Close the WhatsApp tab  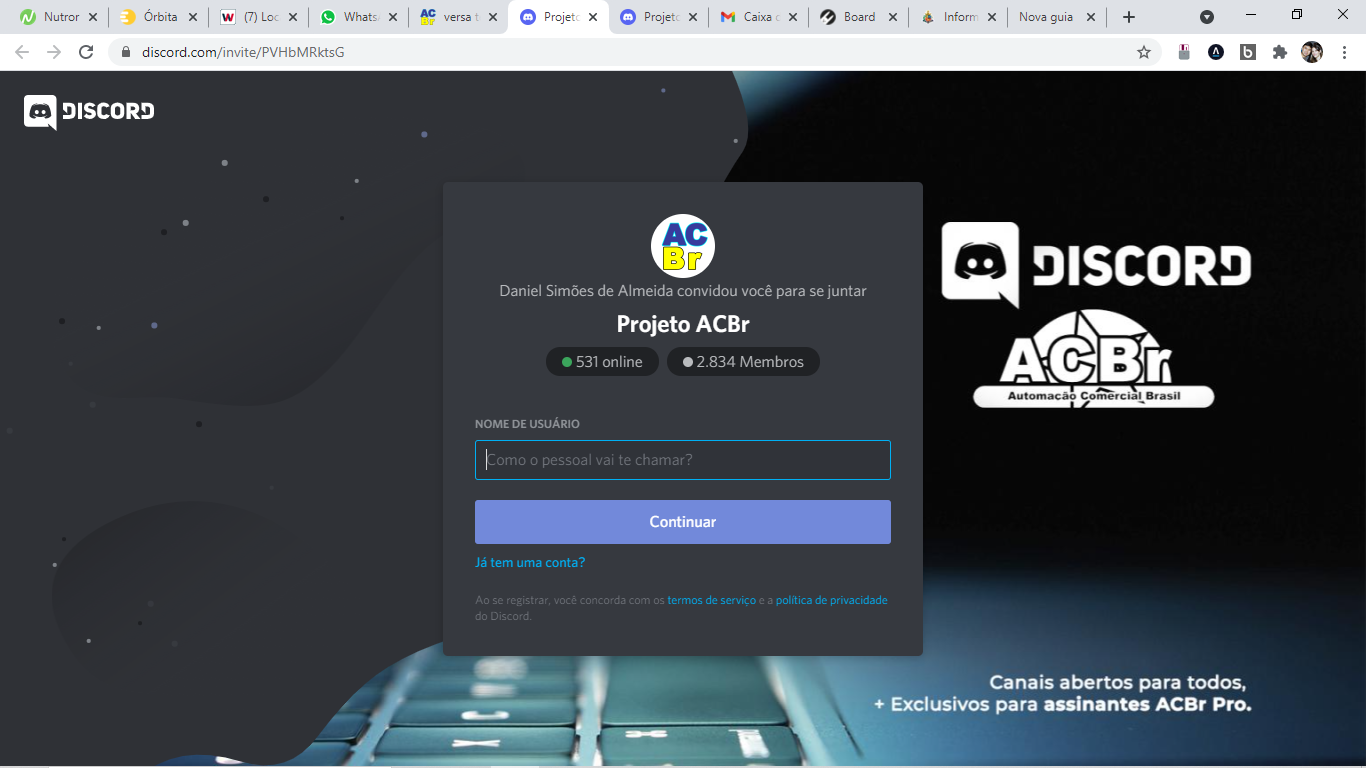coord(393,17)
